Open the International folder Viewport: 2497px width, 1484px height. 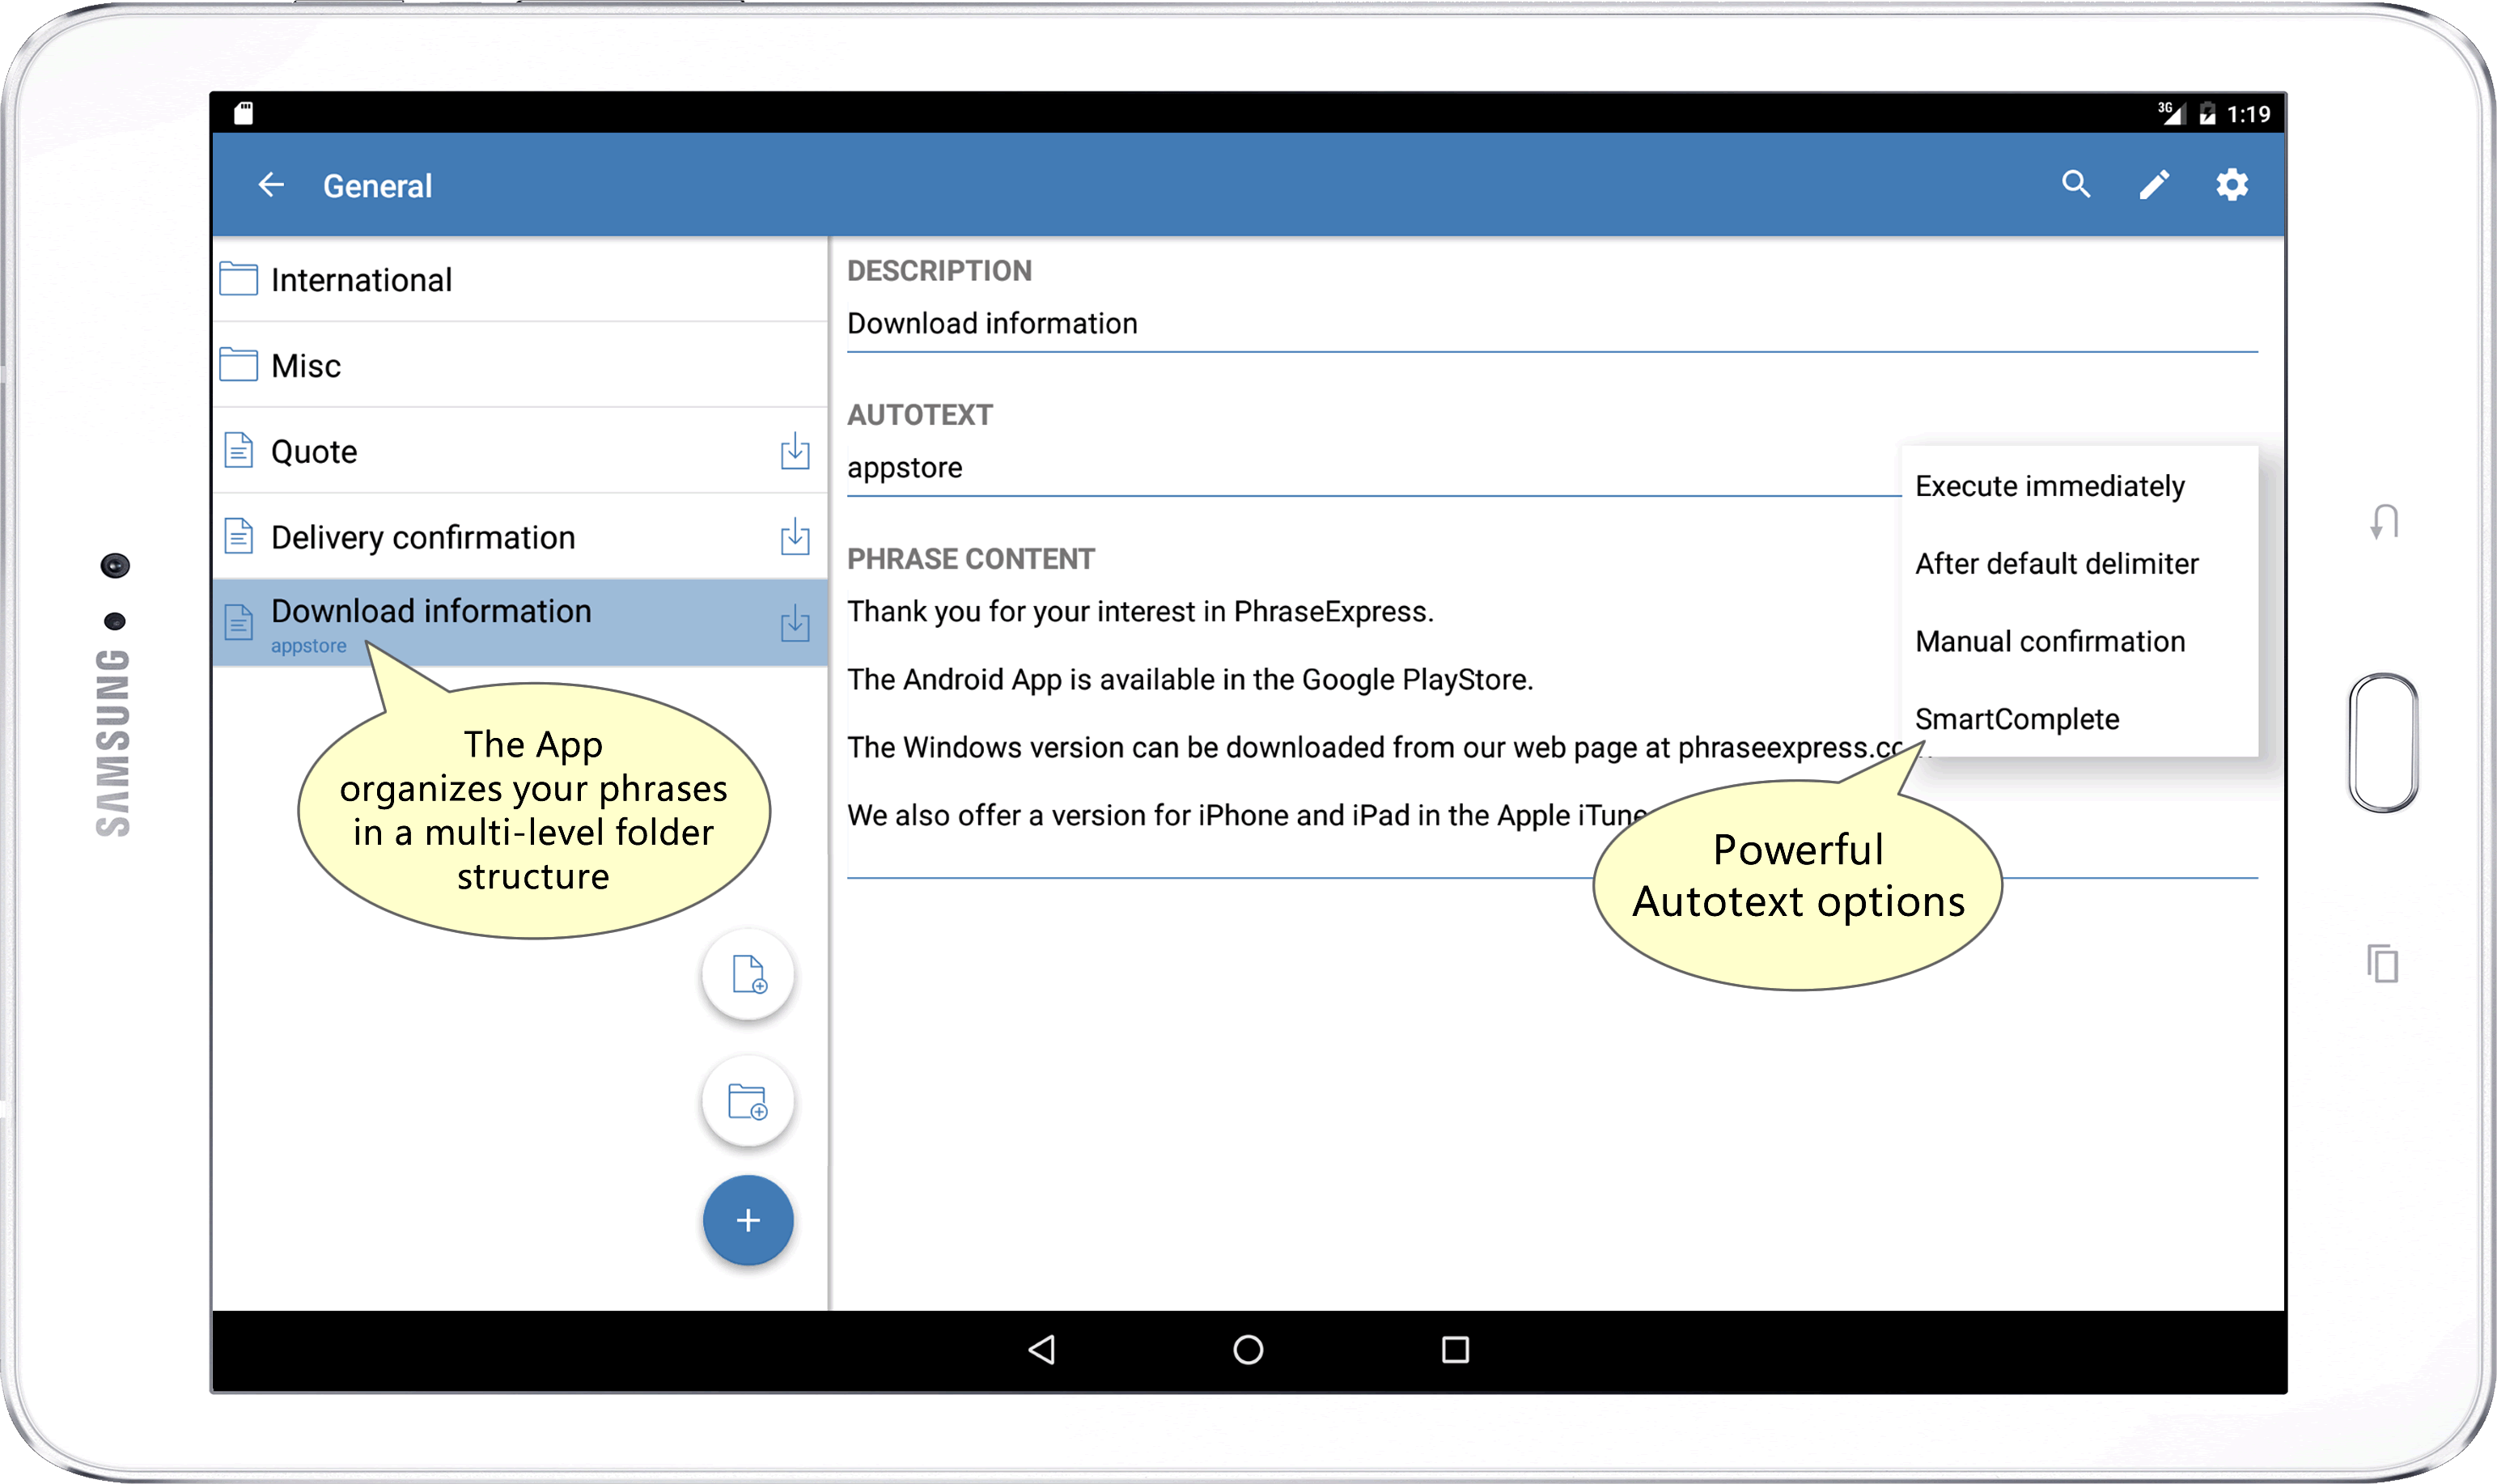(x=520, y=279)
